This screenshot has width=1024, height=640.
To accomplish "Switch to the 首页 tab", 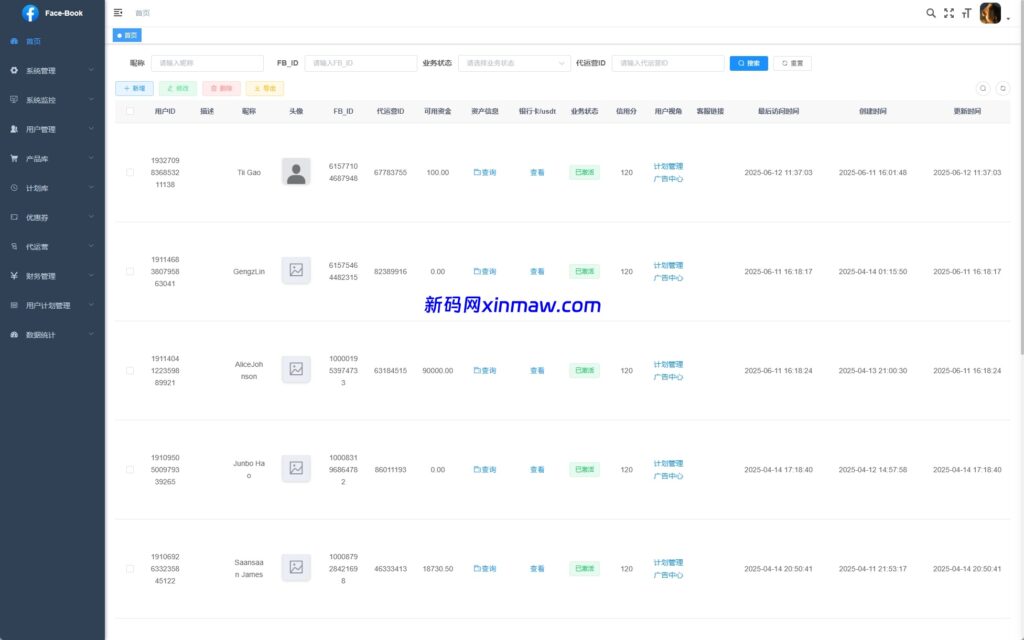I will tap(127, 34).
